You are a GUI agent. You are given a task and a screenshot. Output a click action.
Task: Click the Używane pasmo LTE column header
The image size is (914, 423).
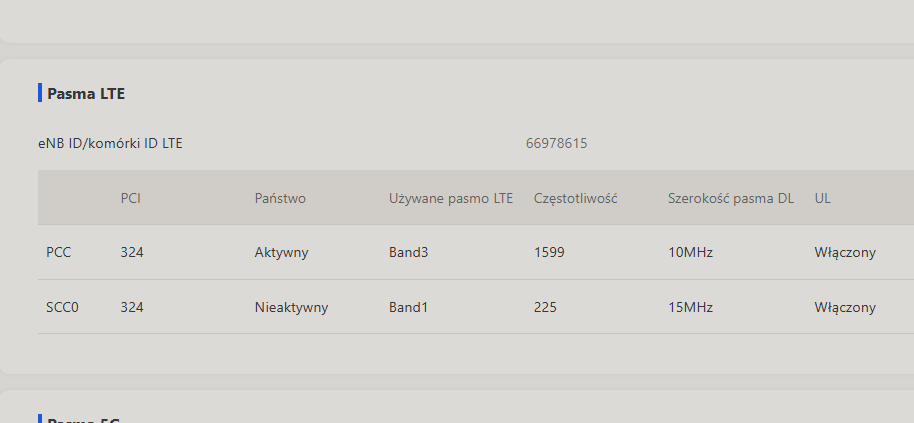point(451,199)
